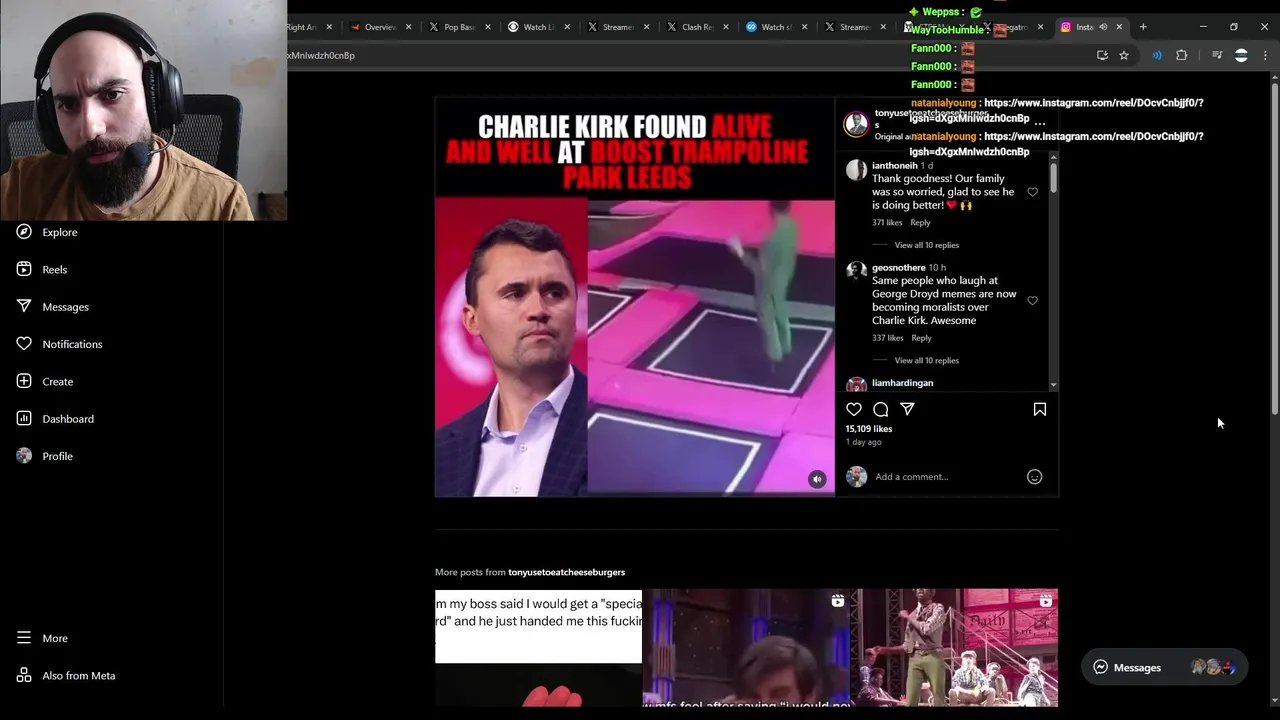Click geosnothere's avatar picture
The height and width of the screenshot is (720, 1280).
point(856,270)
